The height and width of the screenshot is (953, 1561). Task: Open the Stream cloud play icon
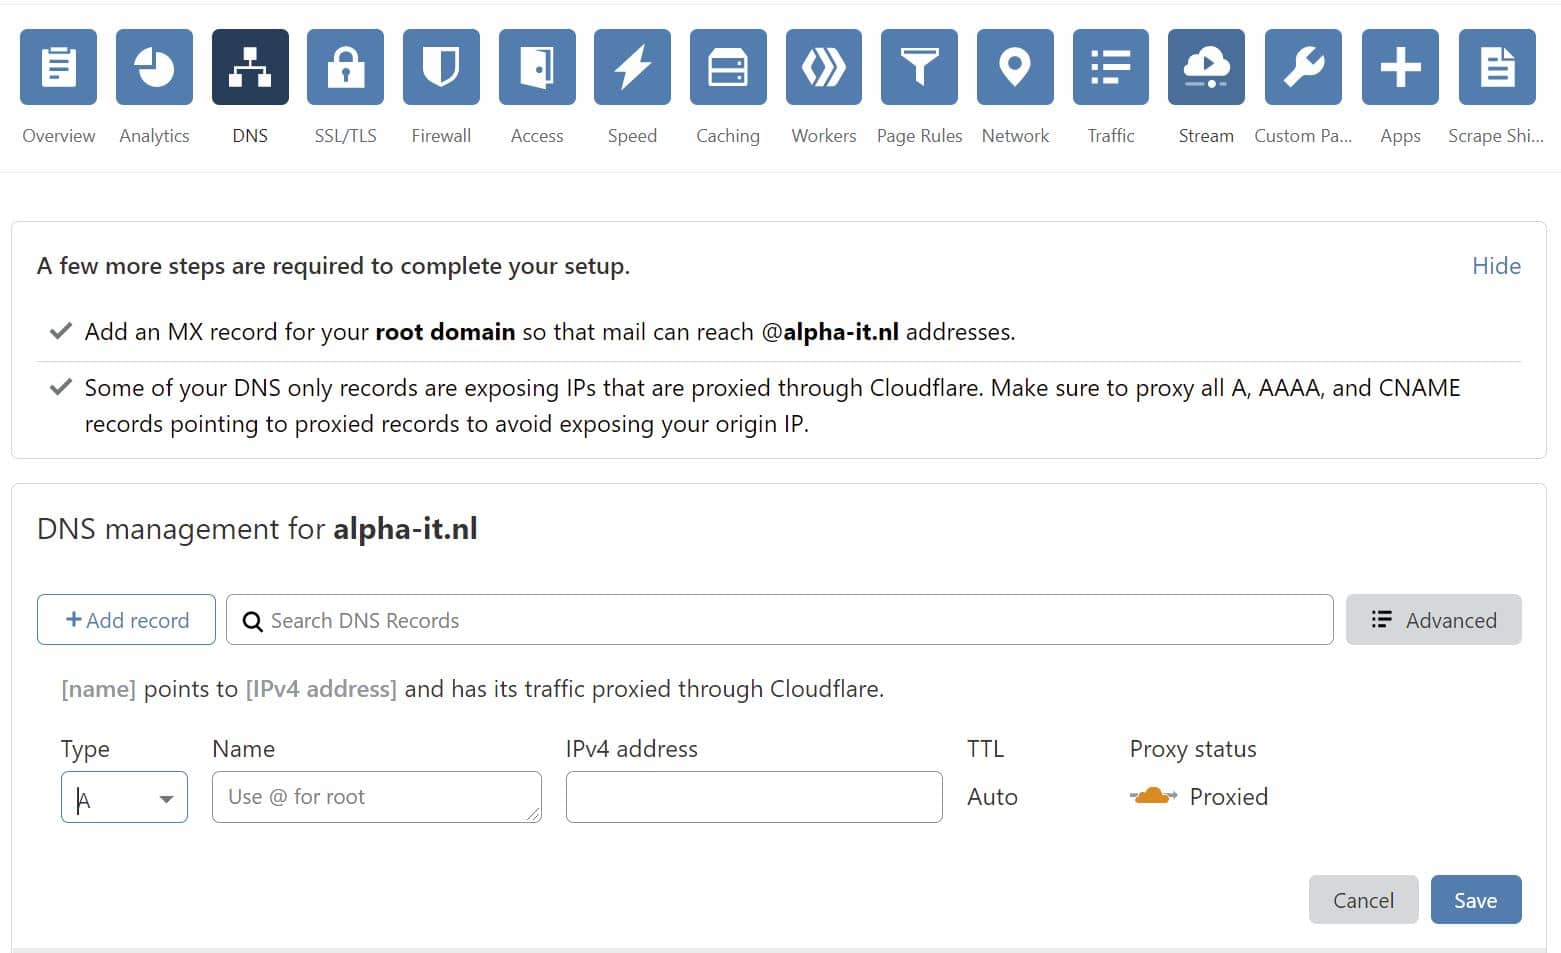click(x=1206, y=68)
